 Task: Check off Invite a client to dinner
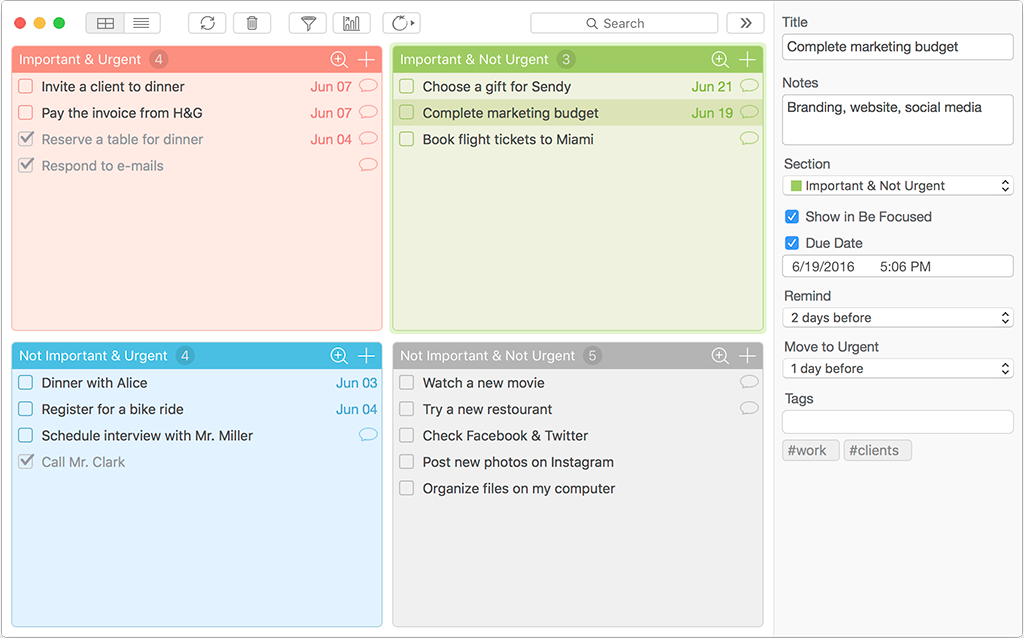coord(26,87)
